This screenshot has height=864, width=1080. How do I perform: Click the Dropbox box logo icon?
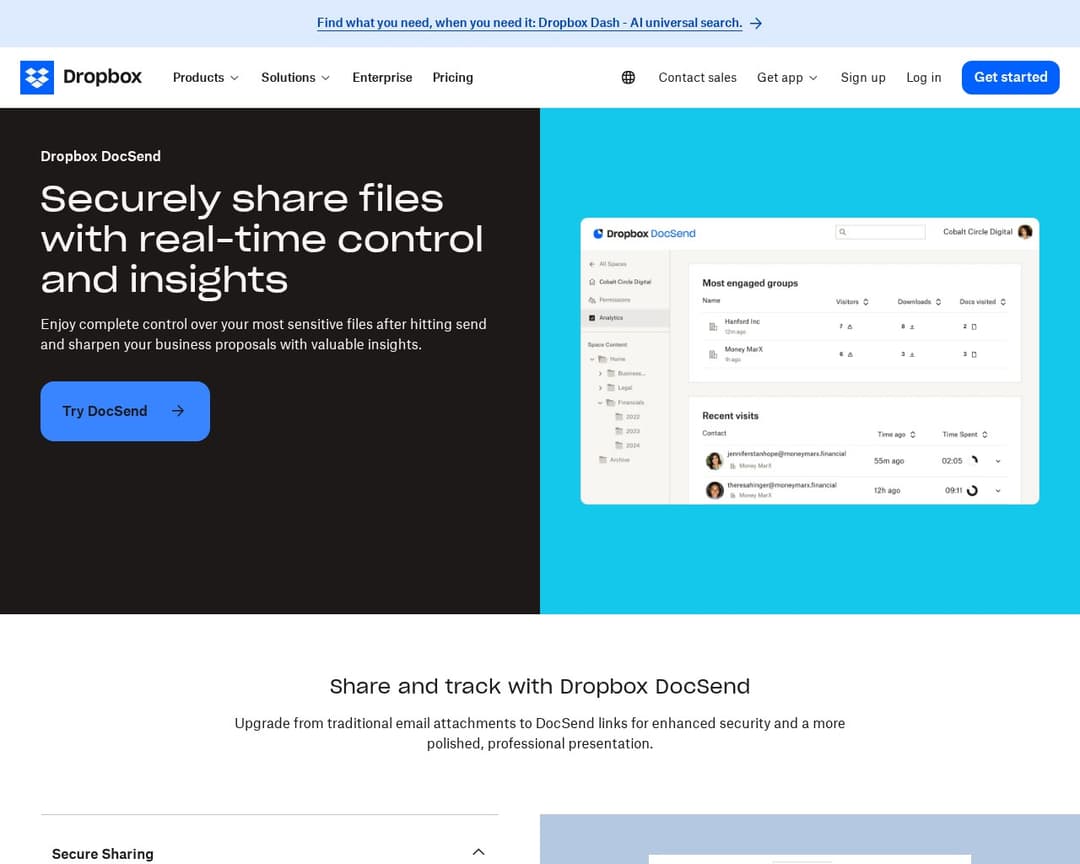point(37,77)
